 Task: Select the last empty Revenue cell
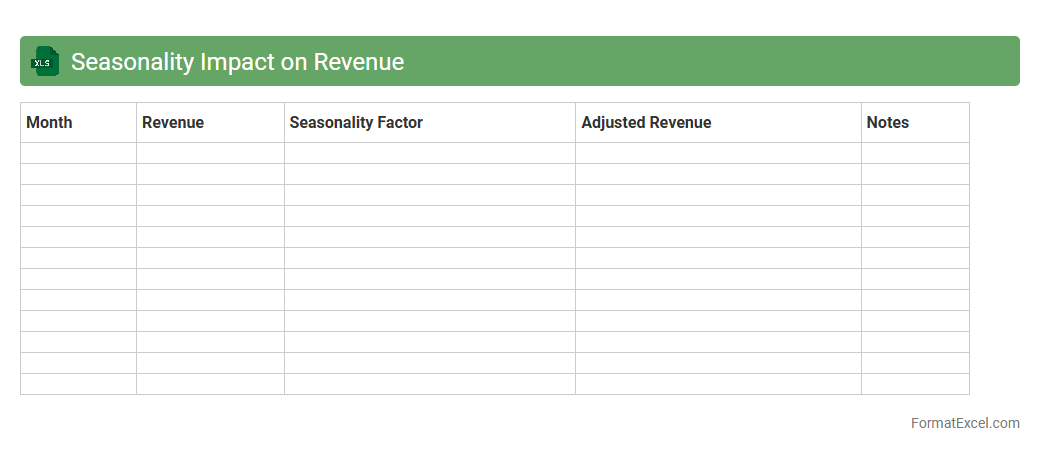click(210, 384)
